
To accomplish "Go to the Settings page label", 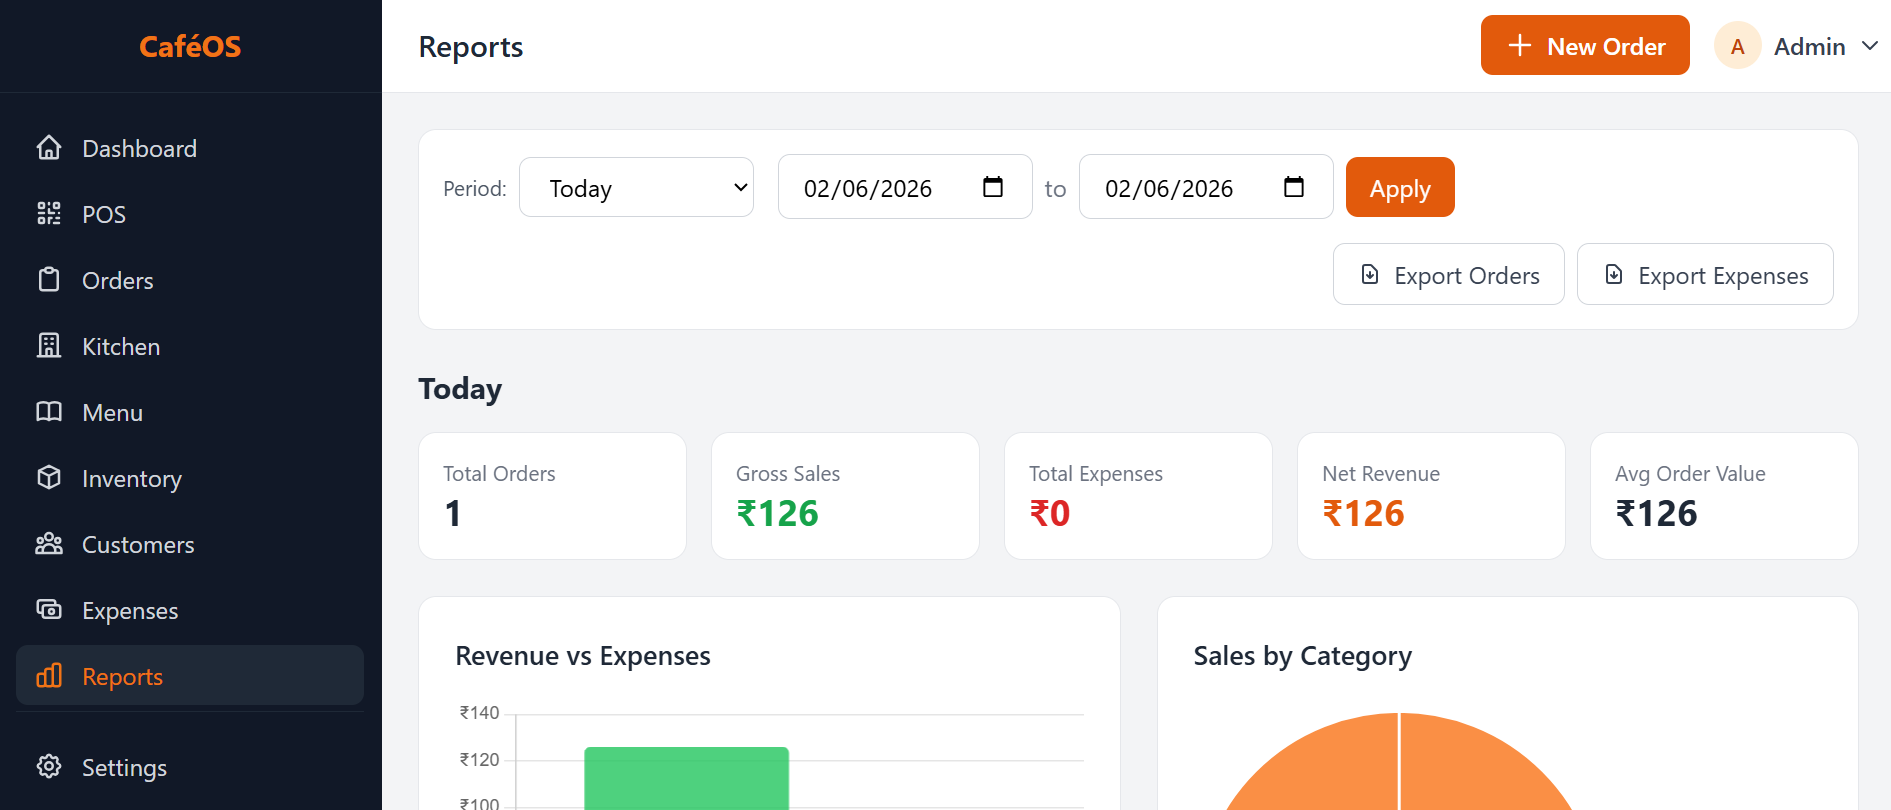I will click(124, 767).
